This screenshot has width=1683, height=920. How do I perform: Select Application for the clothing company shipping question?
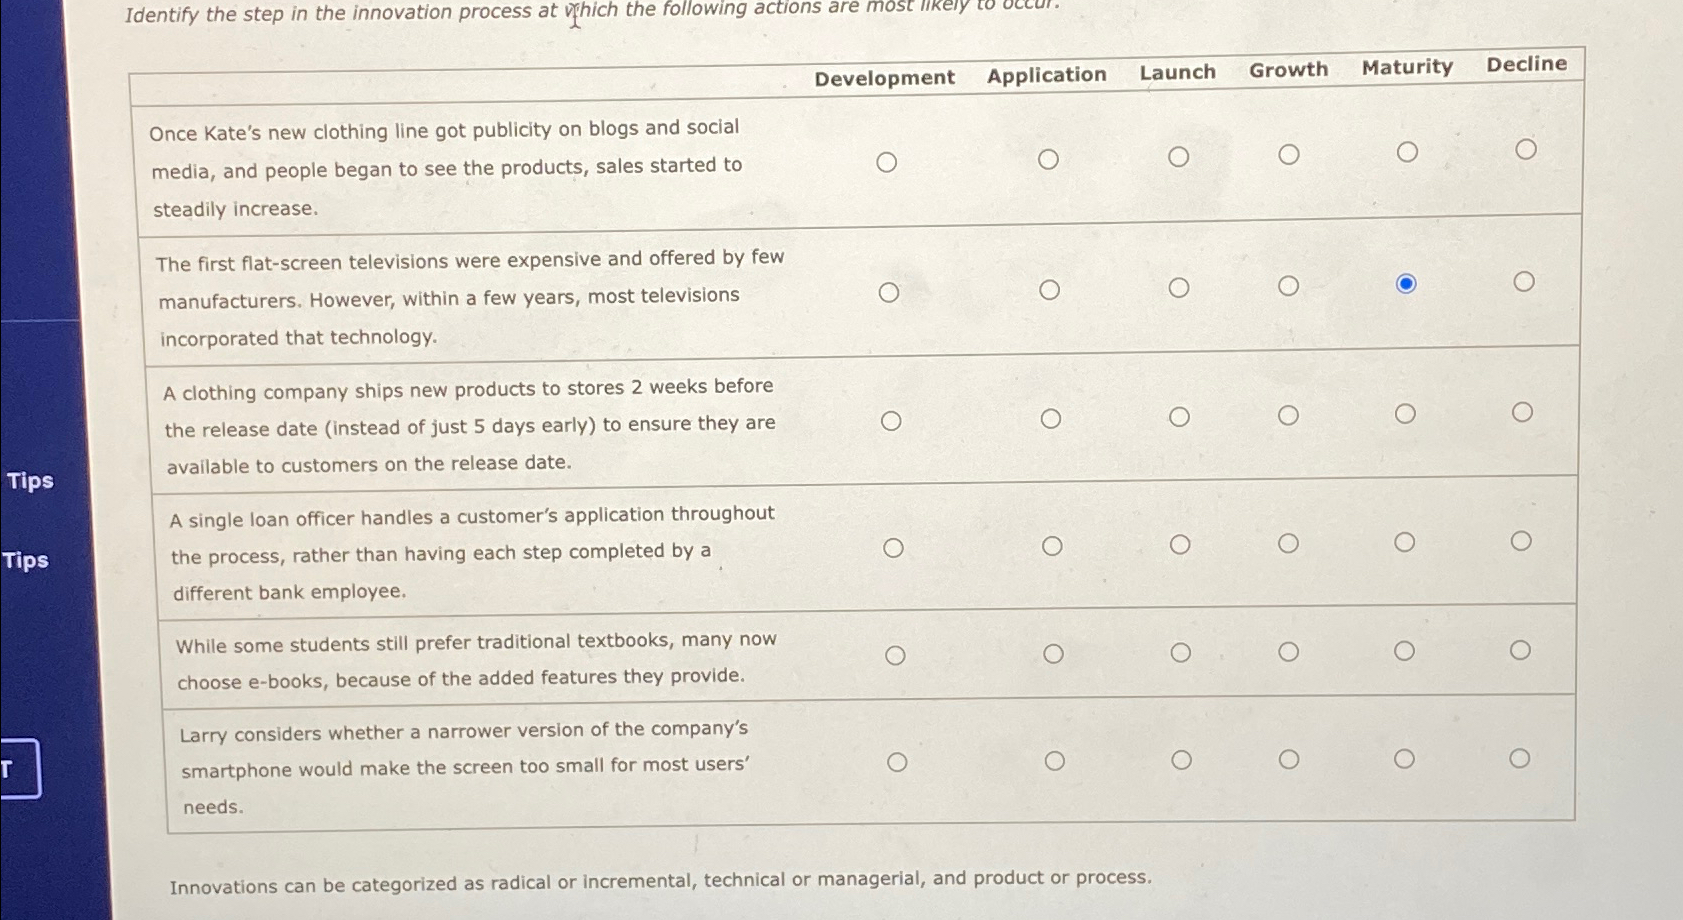point(1051,418)
